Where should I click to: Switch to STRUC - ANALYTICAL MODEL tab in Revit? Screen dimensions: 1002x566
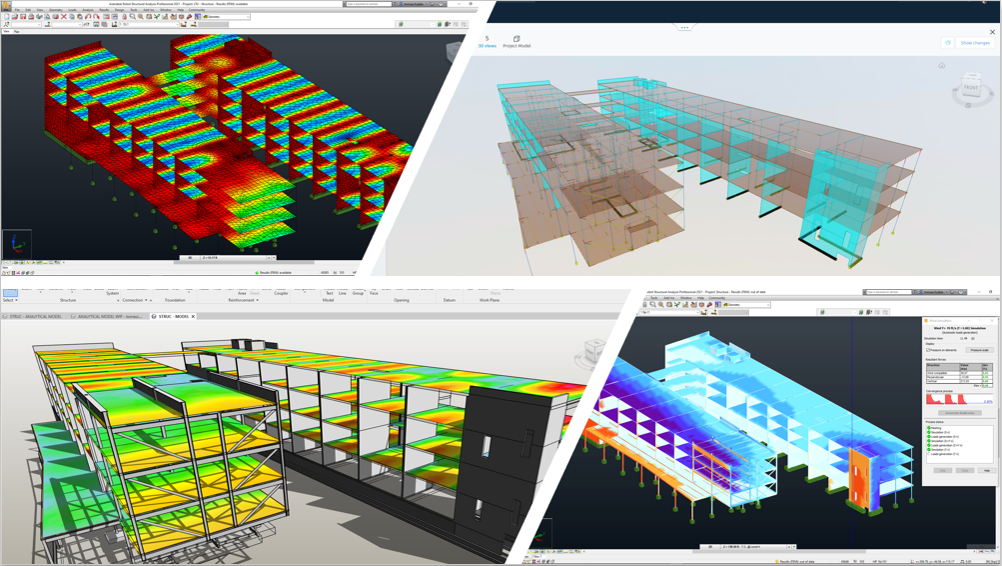coord(33,316)
